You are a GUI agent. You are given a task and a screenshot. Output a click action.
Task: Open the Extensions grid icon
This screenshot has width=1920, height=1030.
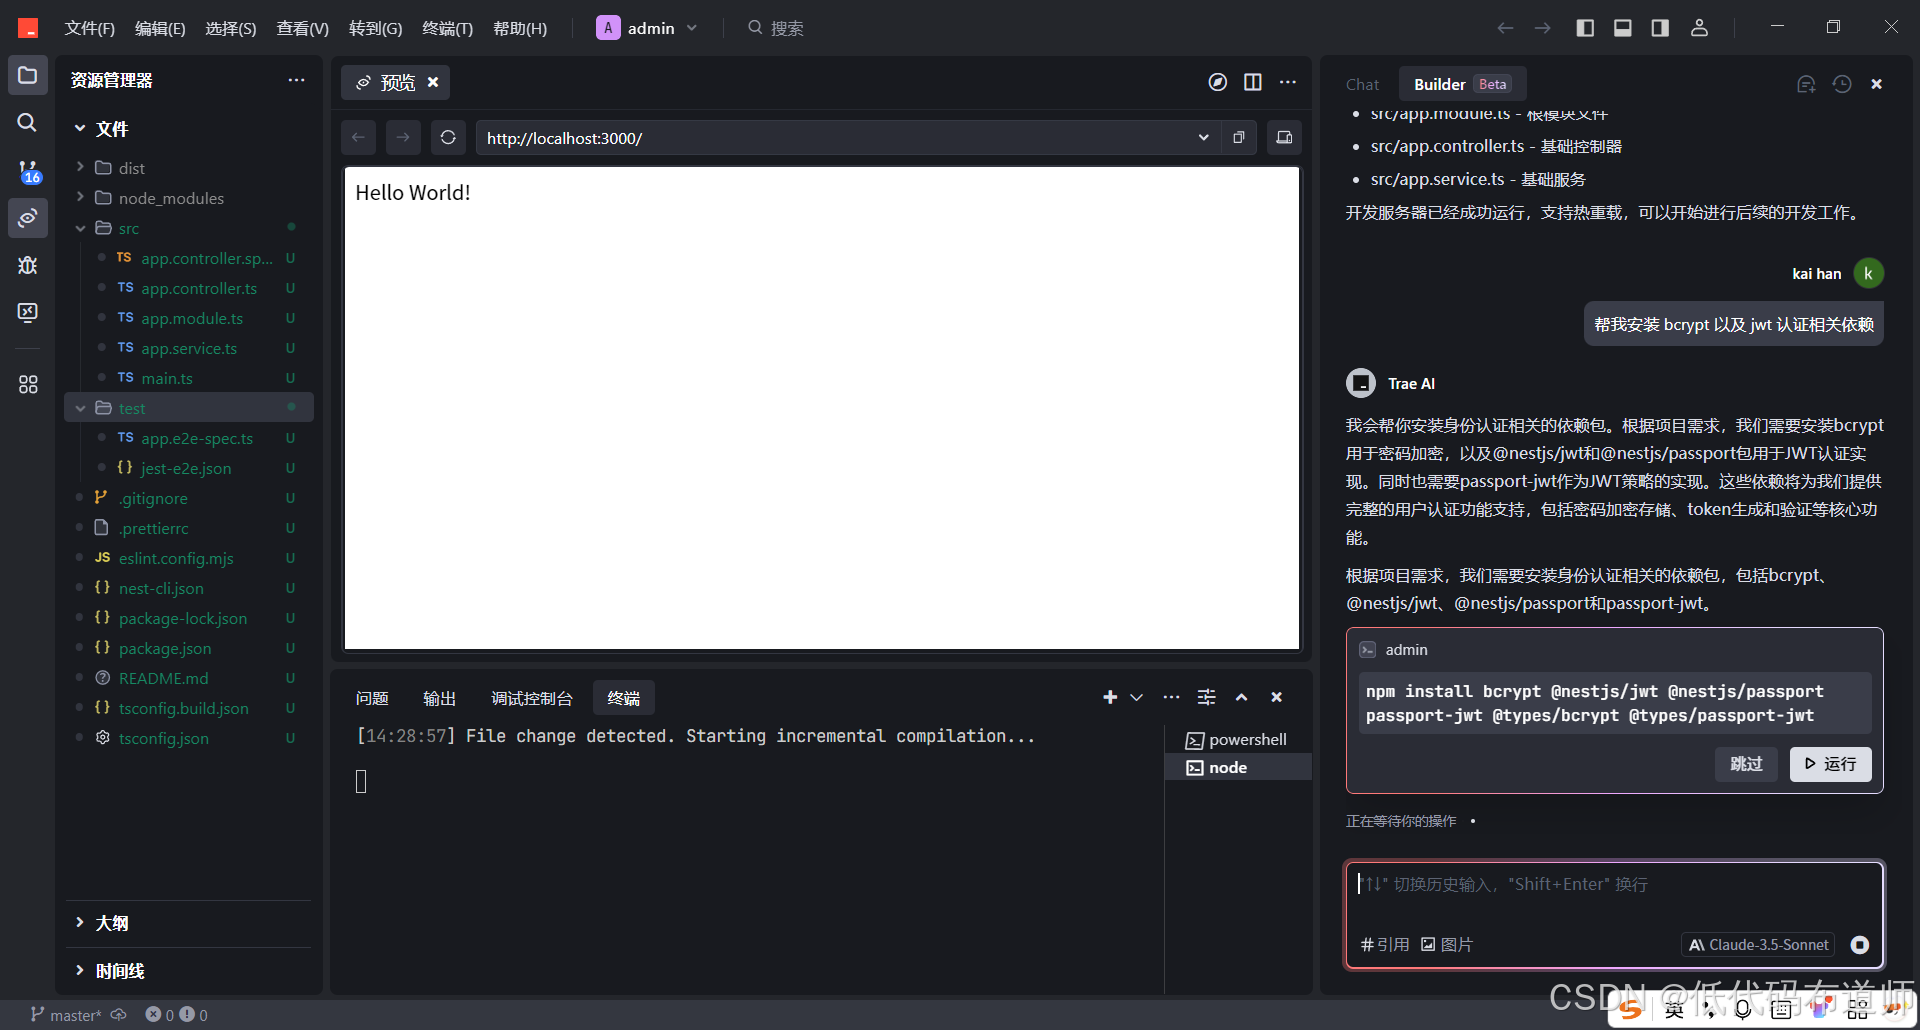[x=28, y=384]
